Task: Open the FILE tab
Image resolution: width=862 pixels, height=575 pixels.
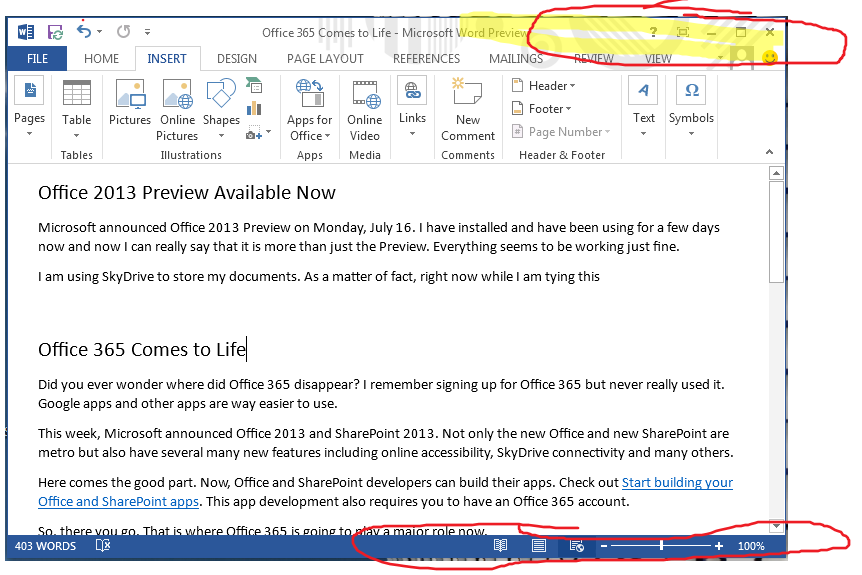Action: click(37, 59)
